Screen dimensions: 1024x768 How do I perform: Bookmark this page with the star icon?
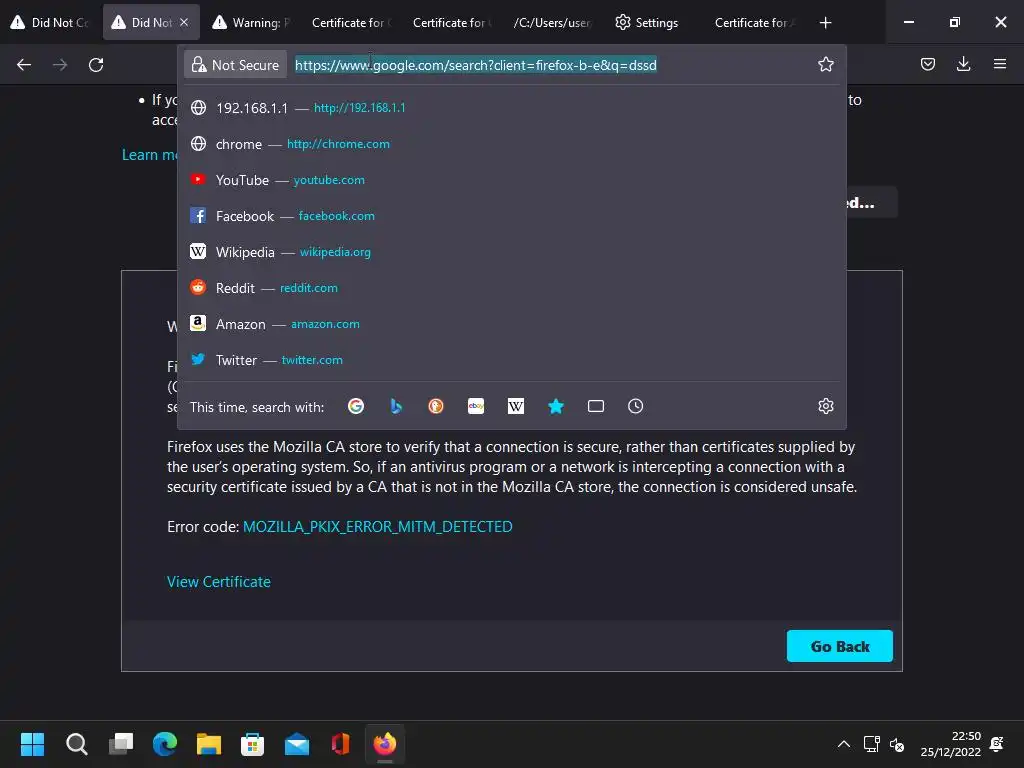825,64
